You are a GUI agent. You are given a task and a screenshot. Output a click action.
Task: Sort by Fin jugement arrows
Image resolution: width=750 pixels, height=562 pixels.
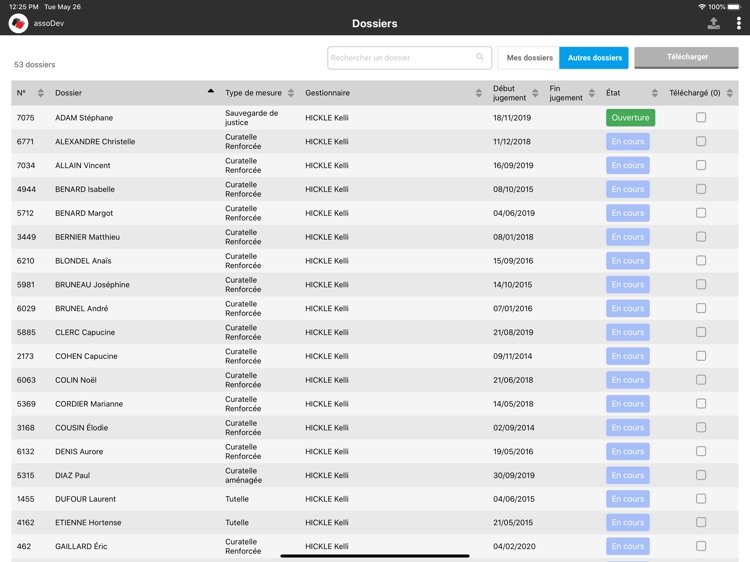[592, 93]
